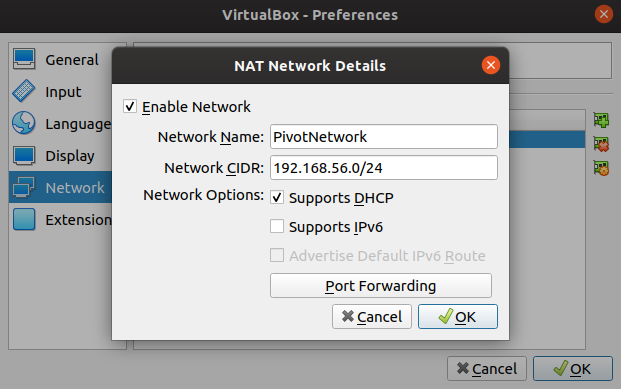The image size is (621, 389).
Task: Click the edit NAT network icon
Action: (x=601, y=168)
